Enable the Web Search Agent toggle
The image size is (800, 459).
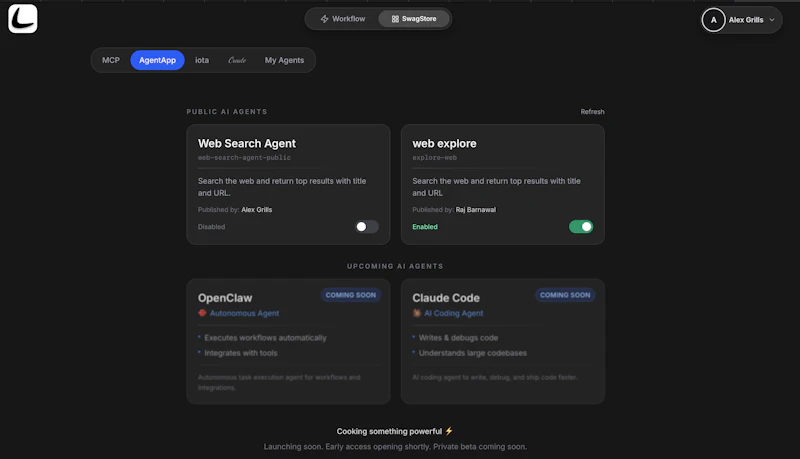(367, 226)
